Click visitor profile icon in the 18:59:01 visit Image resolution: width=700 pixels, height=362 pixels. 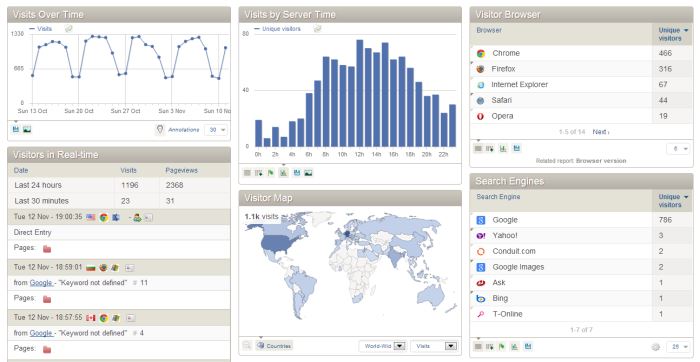(x=130, y=268)
